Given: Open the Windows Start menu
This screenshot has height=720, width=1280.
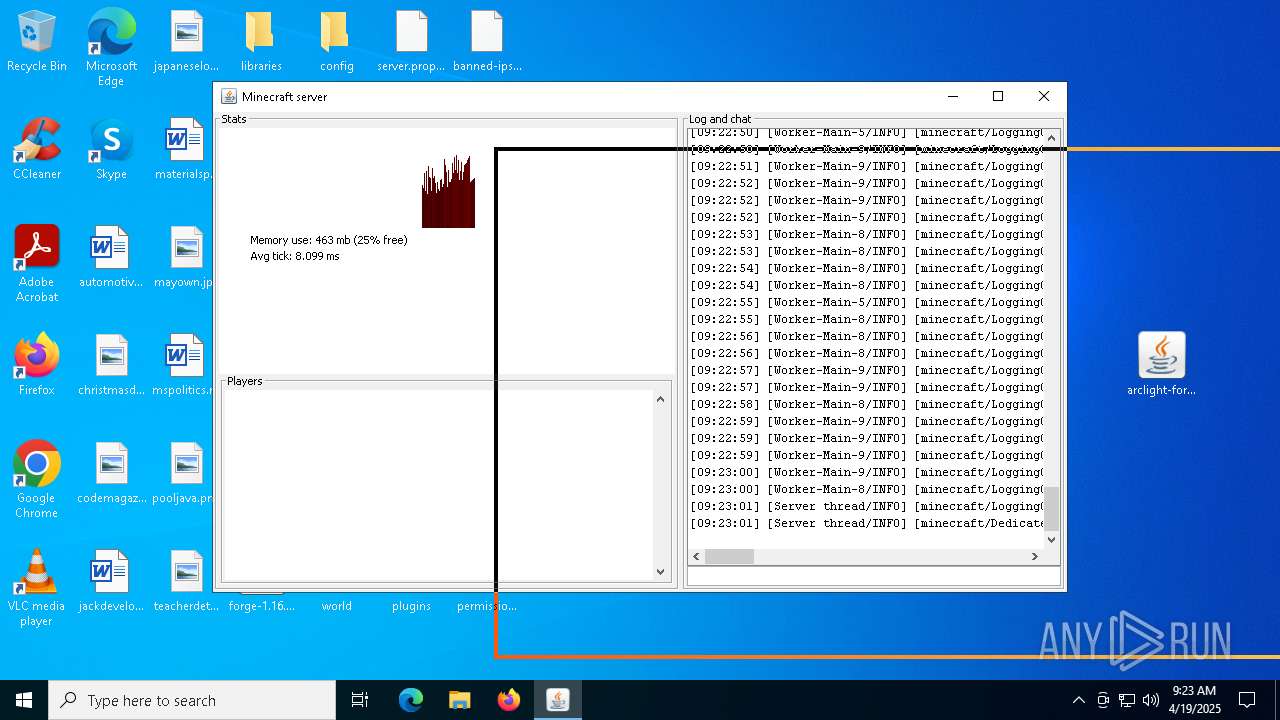Looking at the screenshot, I should 24,700.
